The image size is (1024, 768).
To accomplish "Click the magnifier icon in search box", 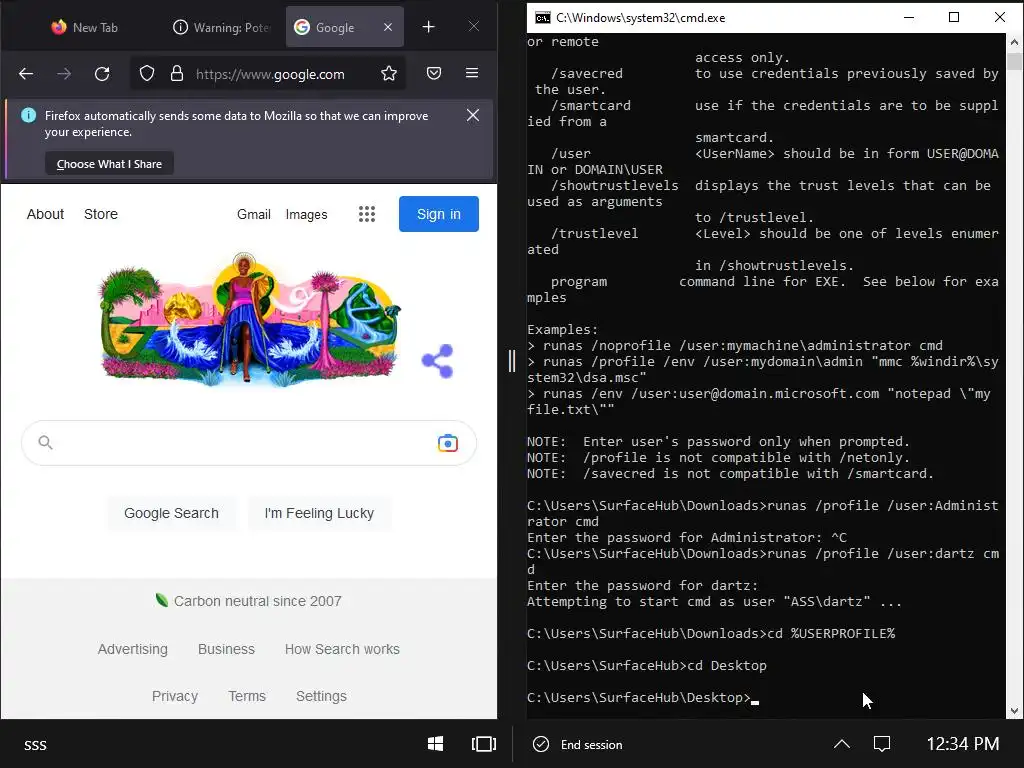I will pyautogui.click(x=45, y=443).
